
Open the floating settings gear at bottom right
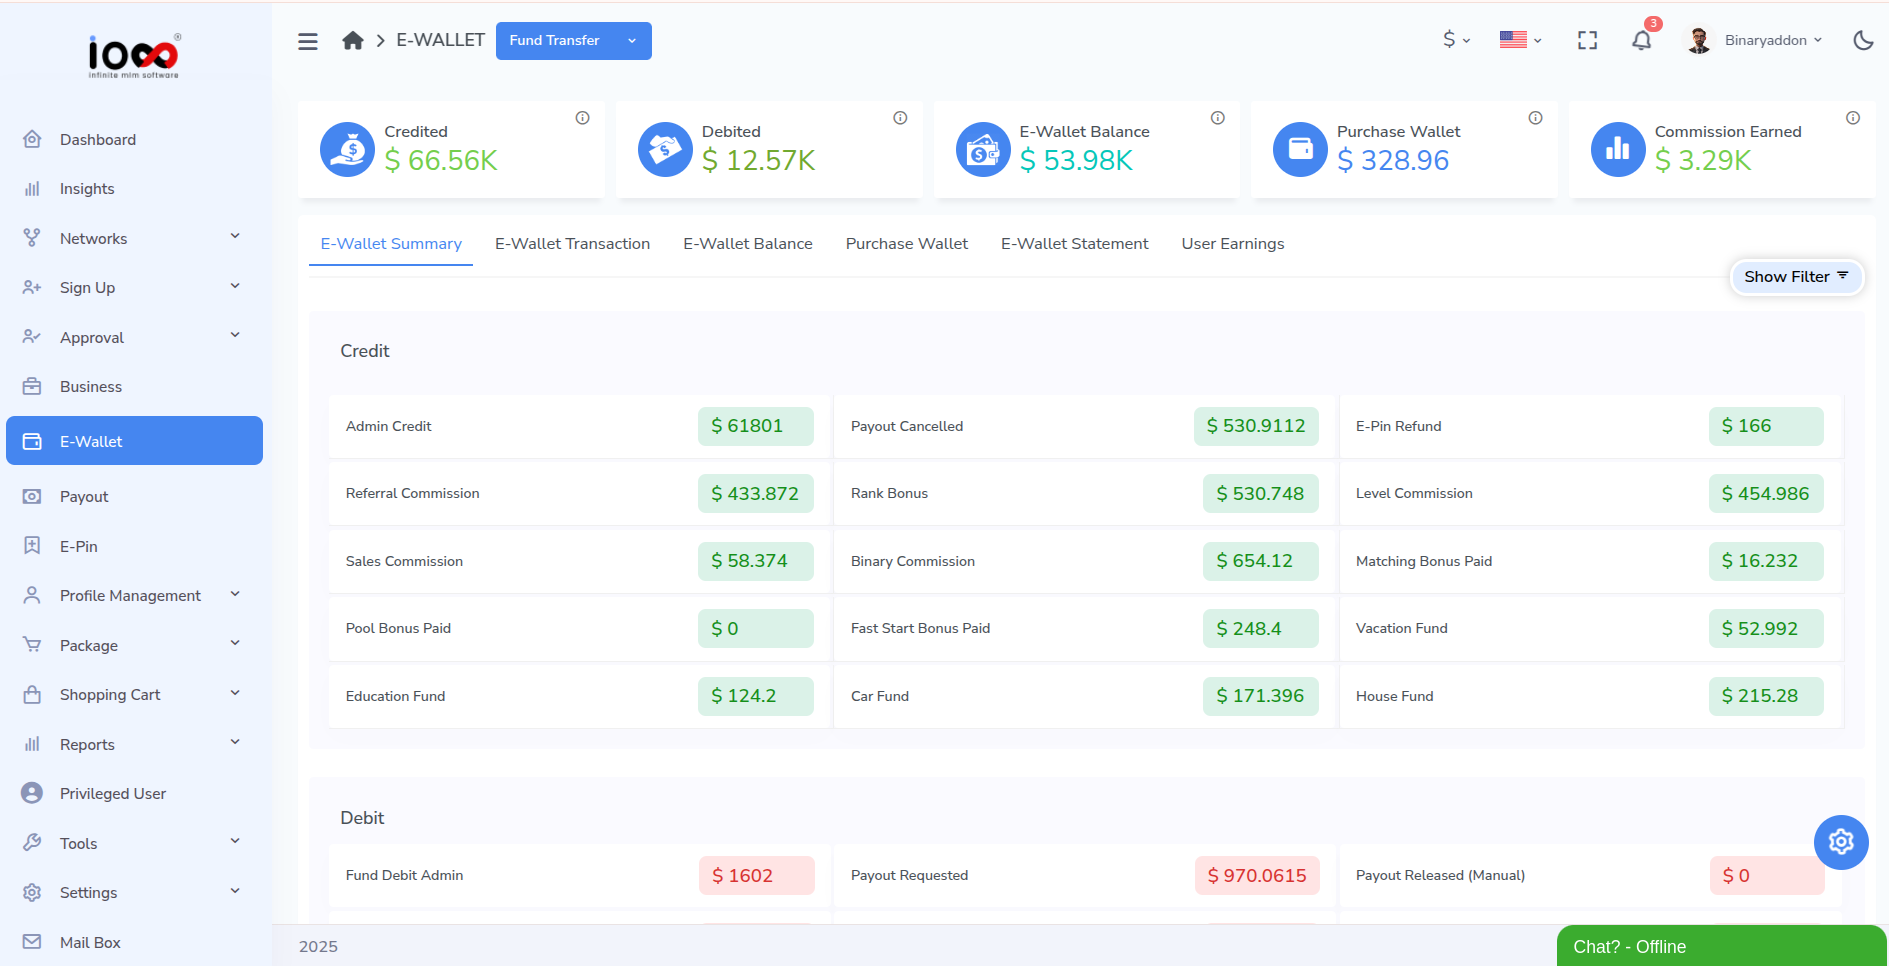coord(1841,842)
